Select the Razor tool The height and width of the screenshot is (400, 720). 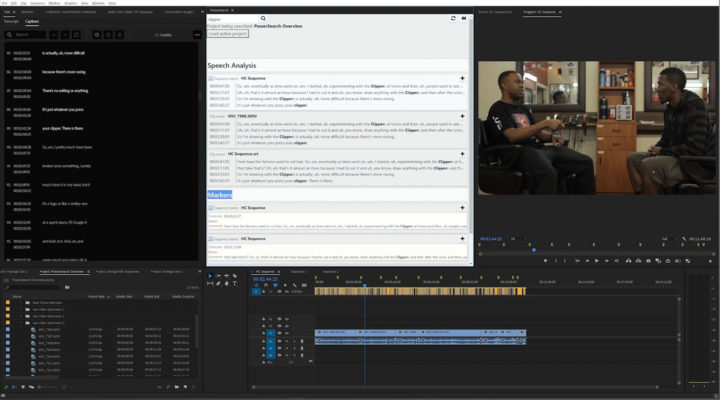(235, 276)
